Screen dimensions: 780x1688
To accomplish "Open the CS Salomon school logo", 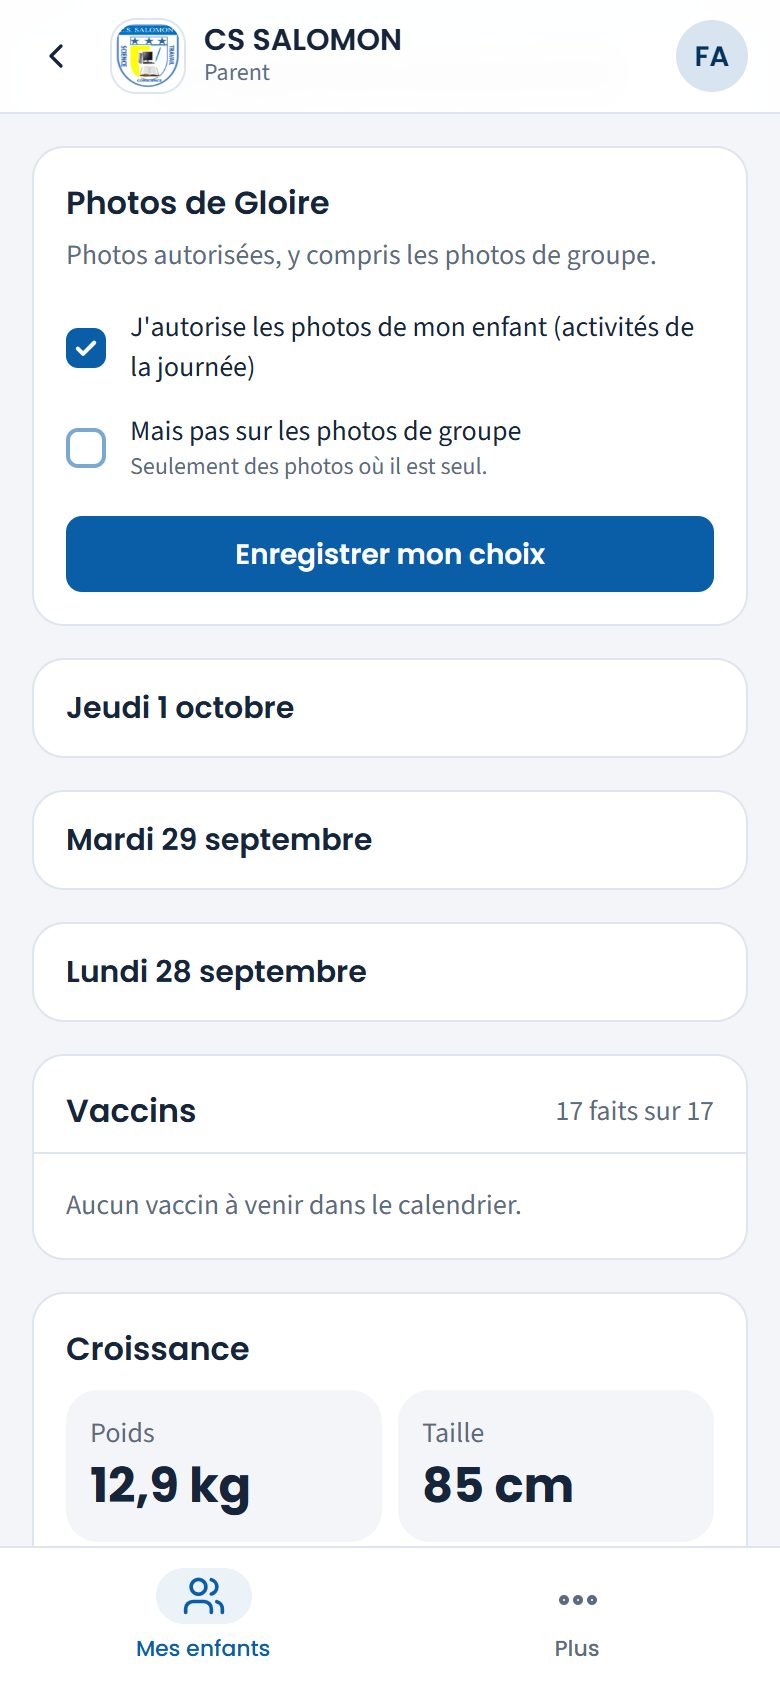I will tap(148, 56).
